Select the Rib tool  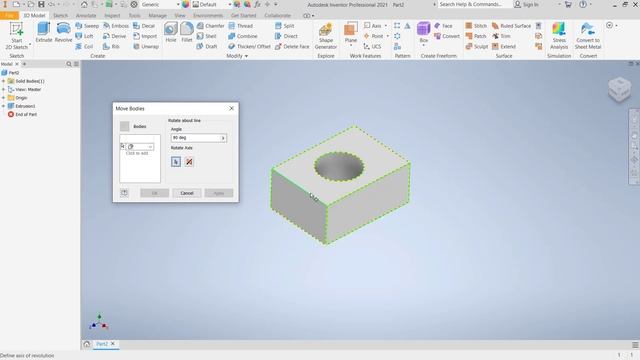coord(111,47)
